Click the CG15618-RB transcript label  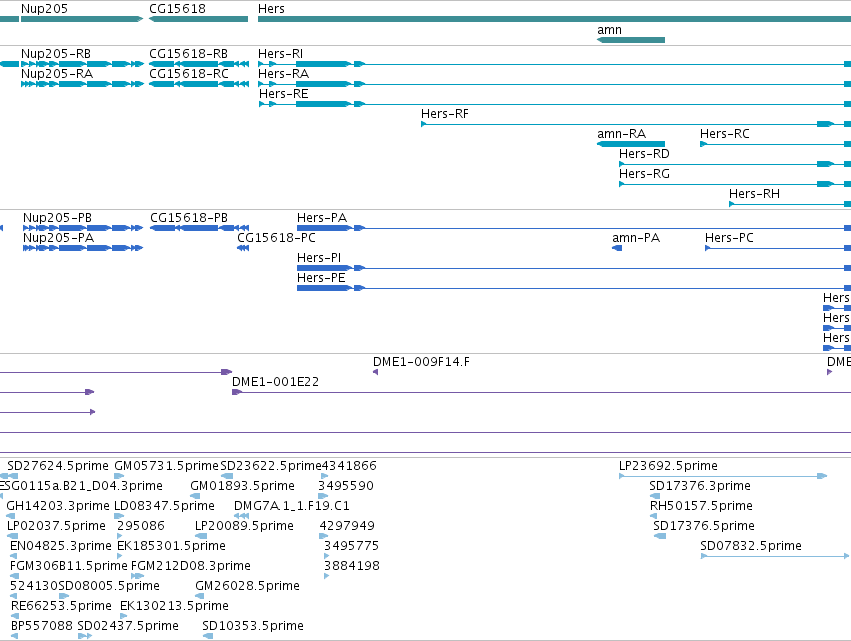[x=188, y=54]
